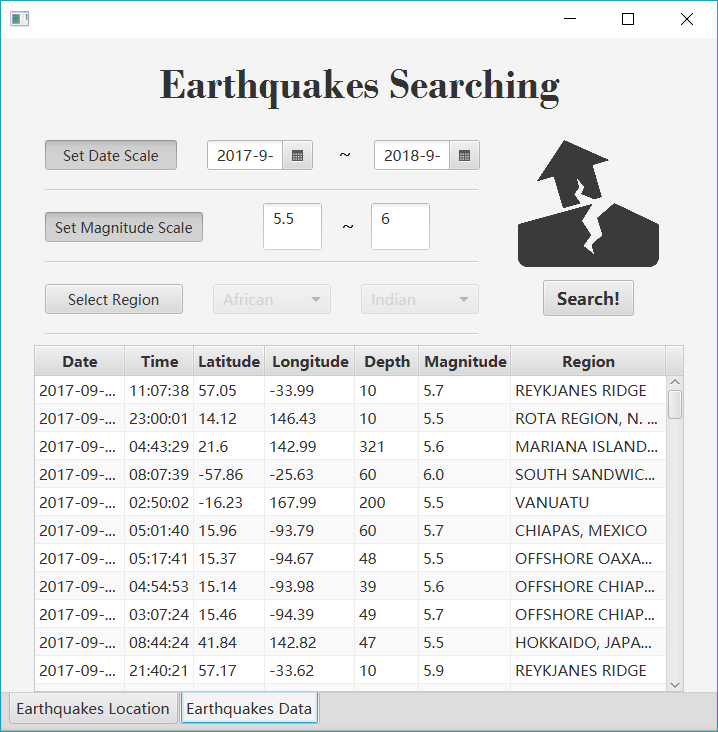Open the Indian region dropdown

420,299
